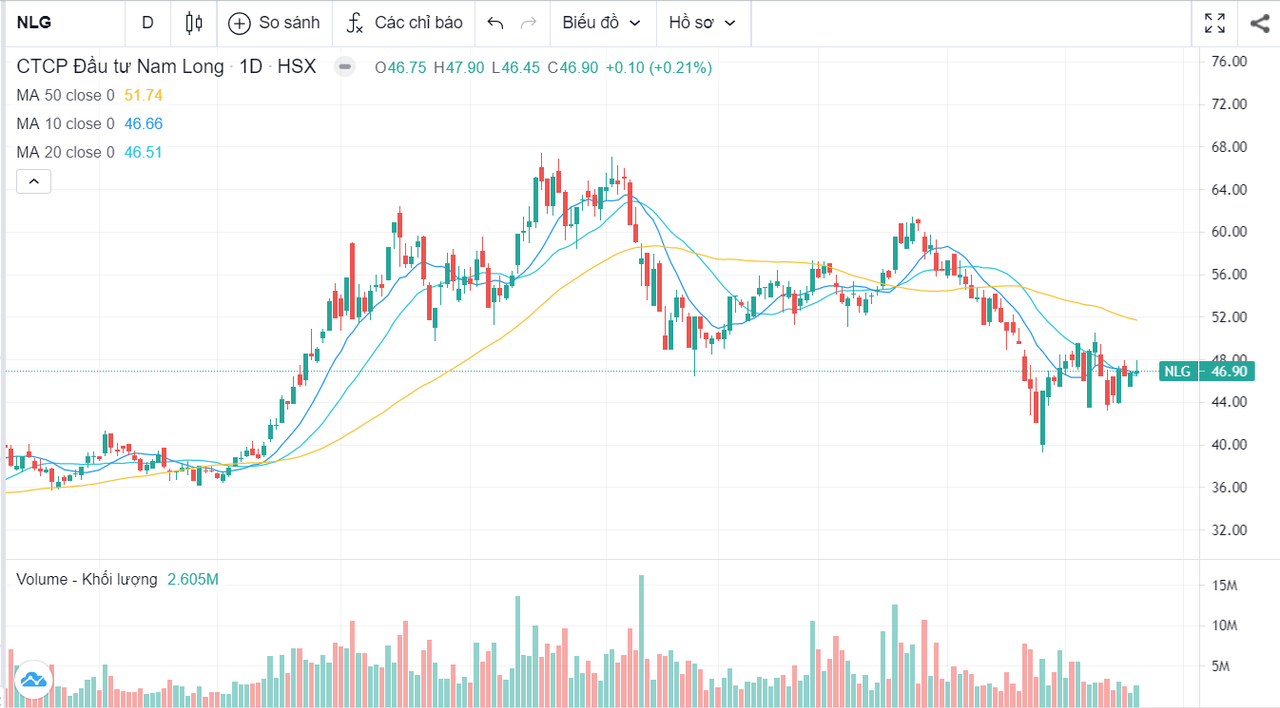
Task: Click the NLG symbol search field
Action: [64, 22]
